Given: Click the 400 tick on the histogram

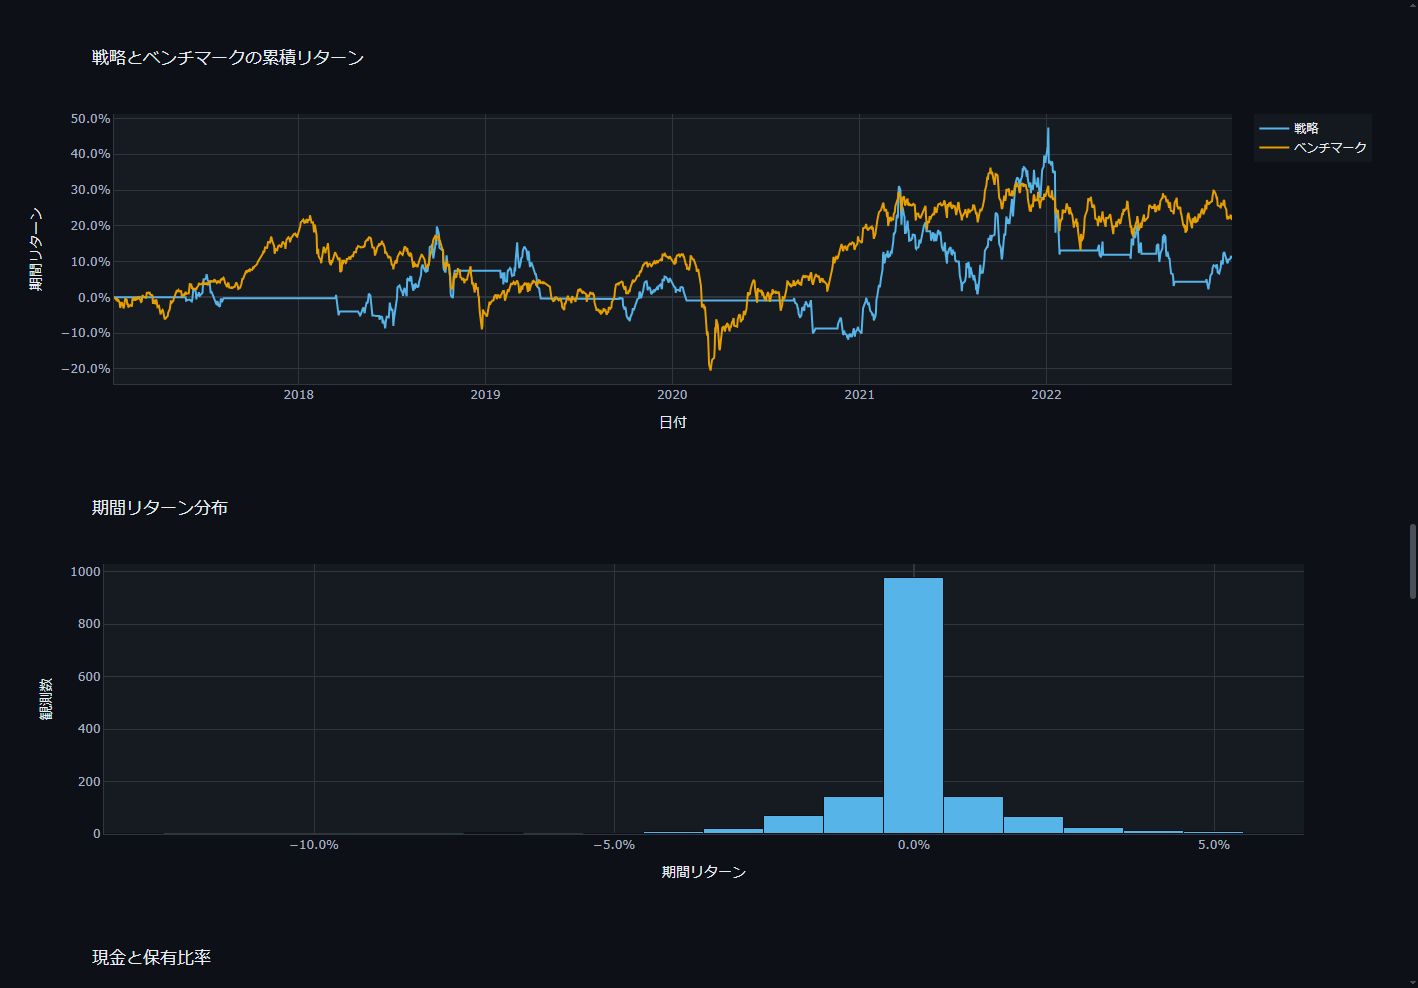Looking at the screenshot, I should 90,729.
